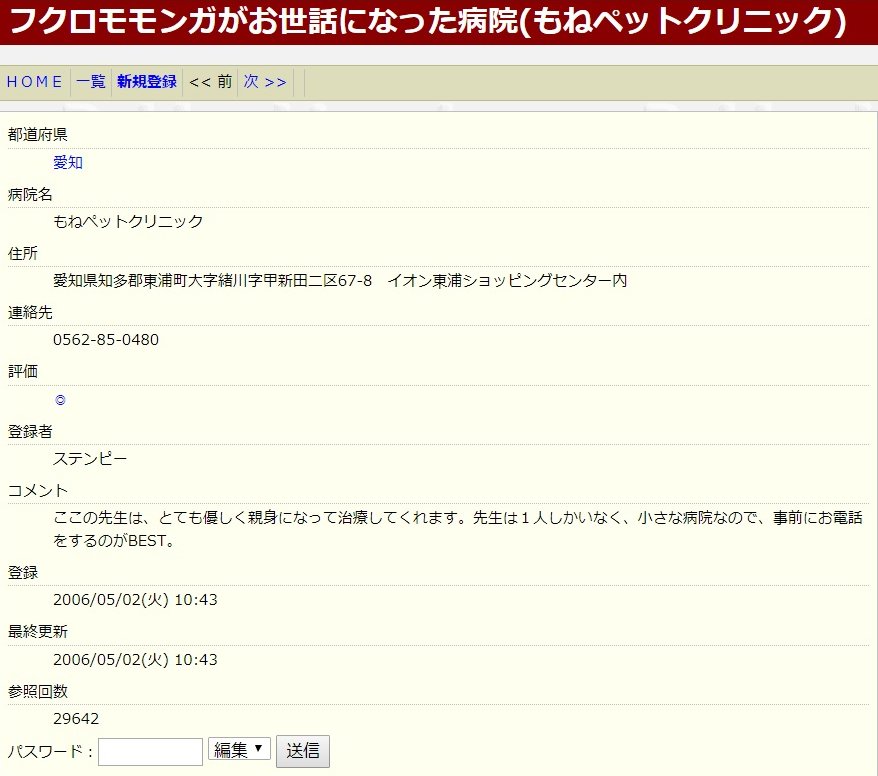Click the 都道府県 field label

38,135
